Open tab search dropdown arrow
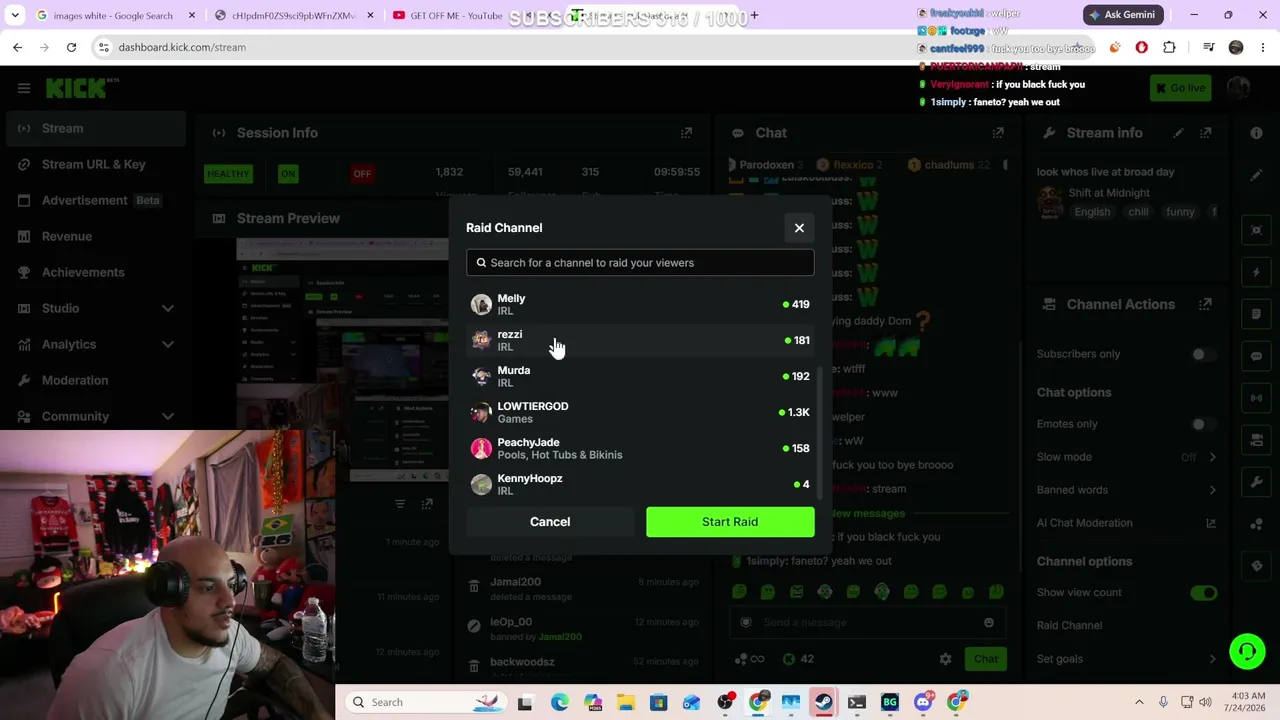This screenshot has width=1280, height=720. (15, 15)
